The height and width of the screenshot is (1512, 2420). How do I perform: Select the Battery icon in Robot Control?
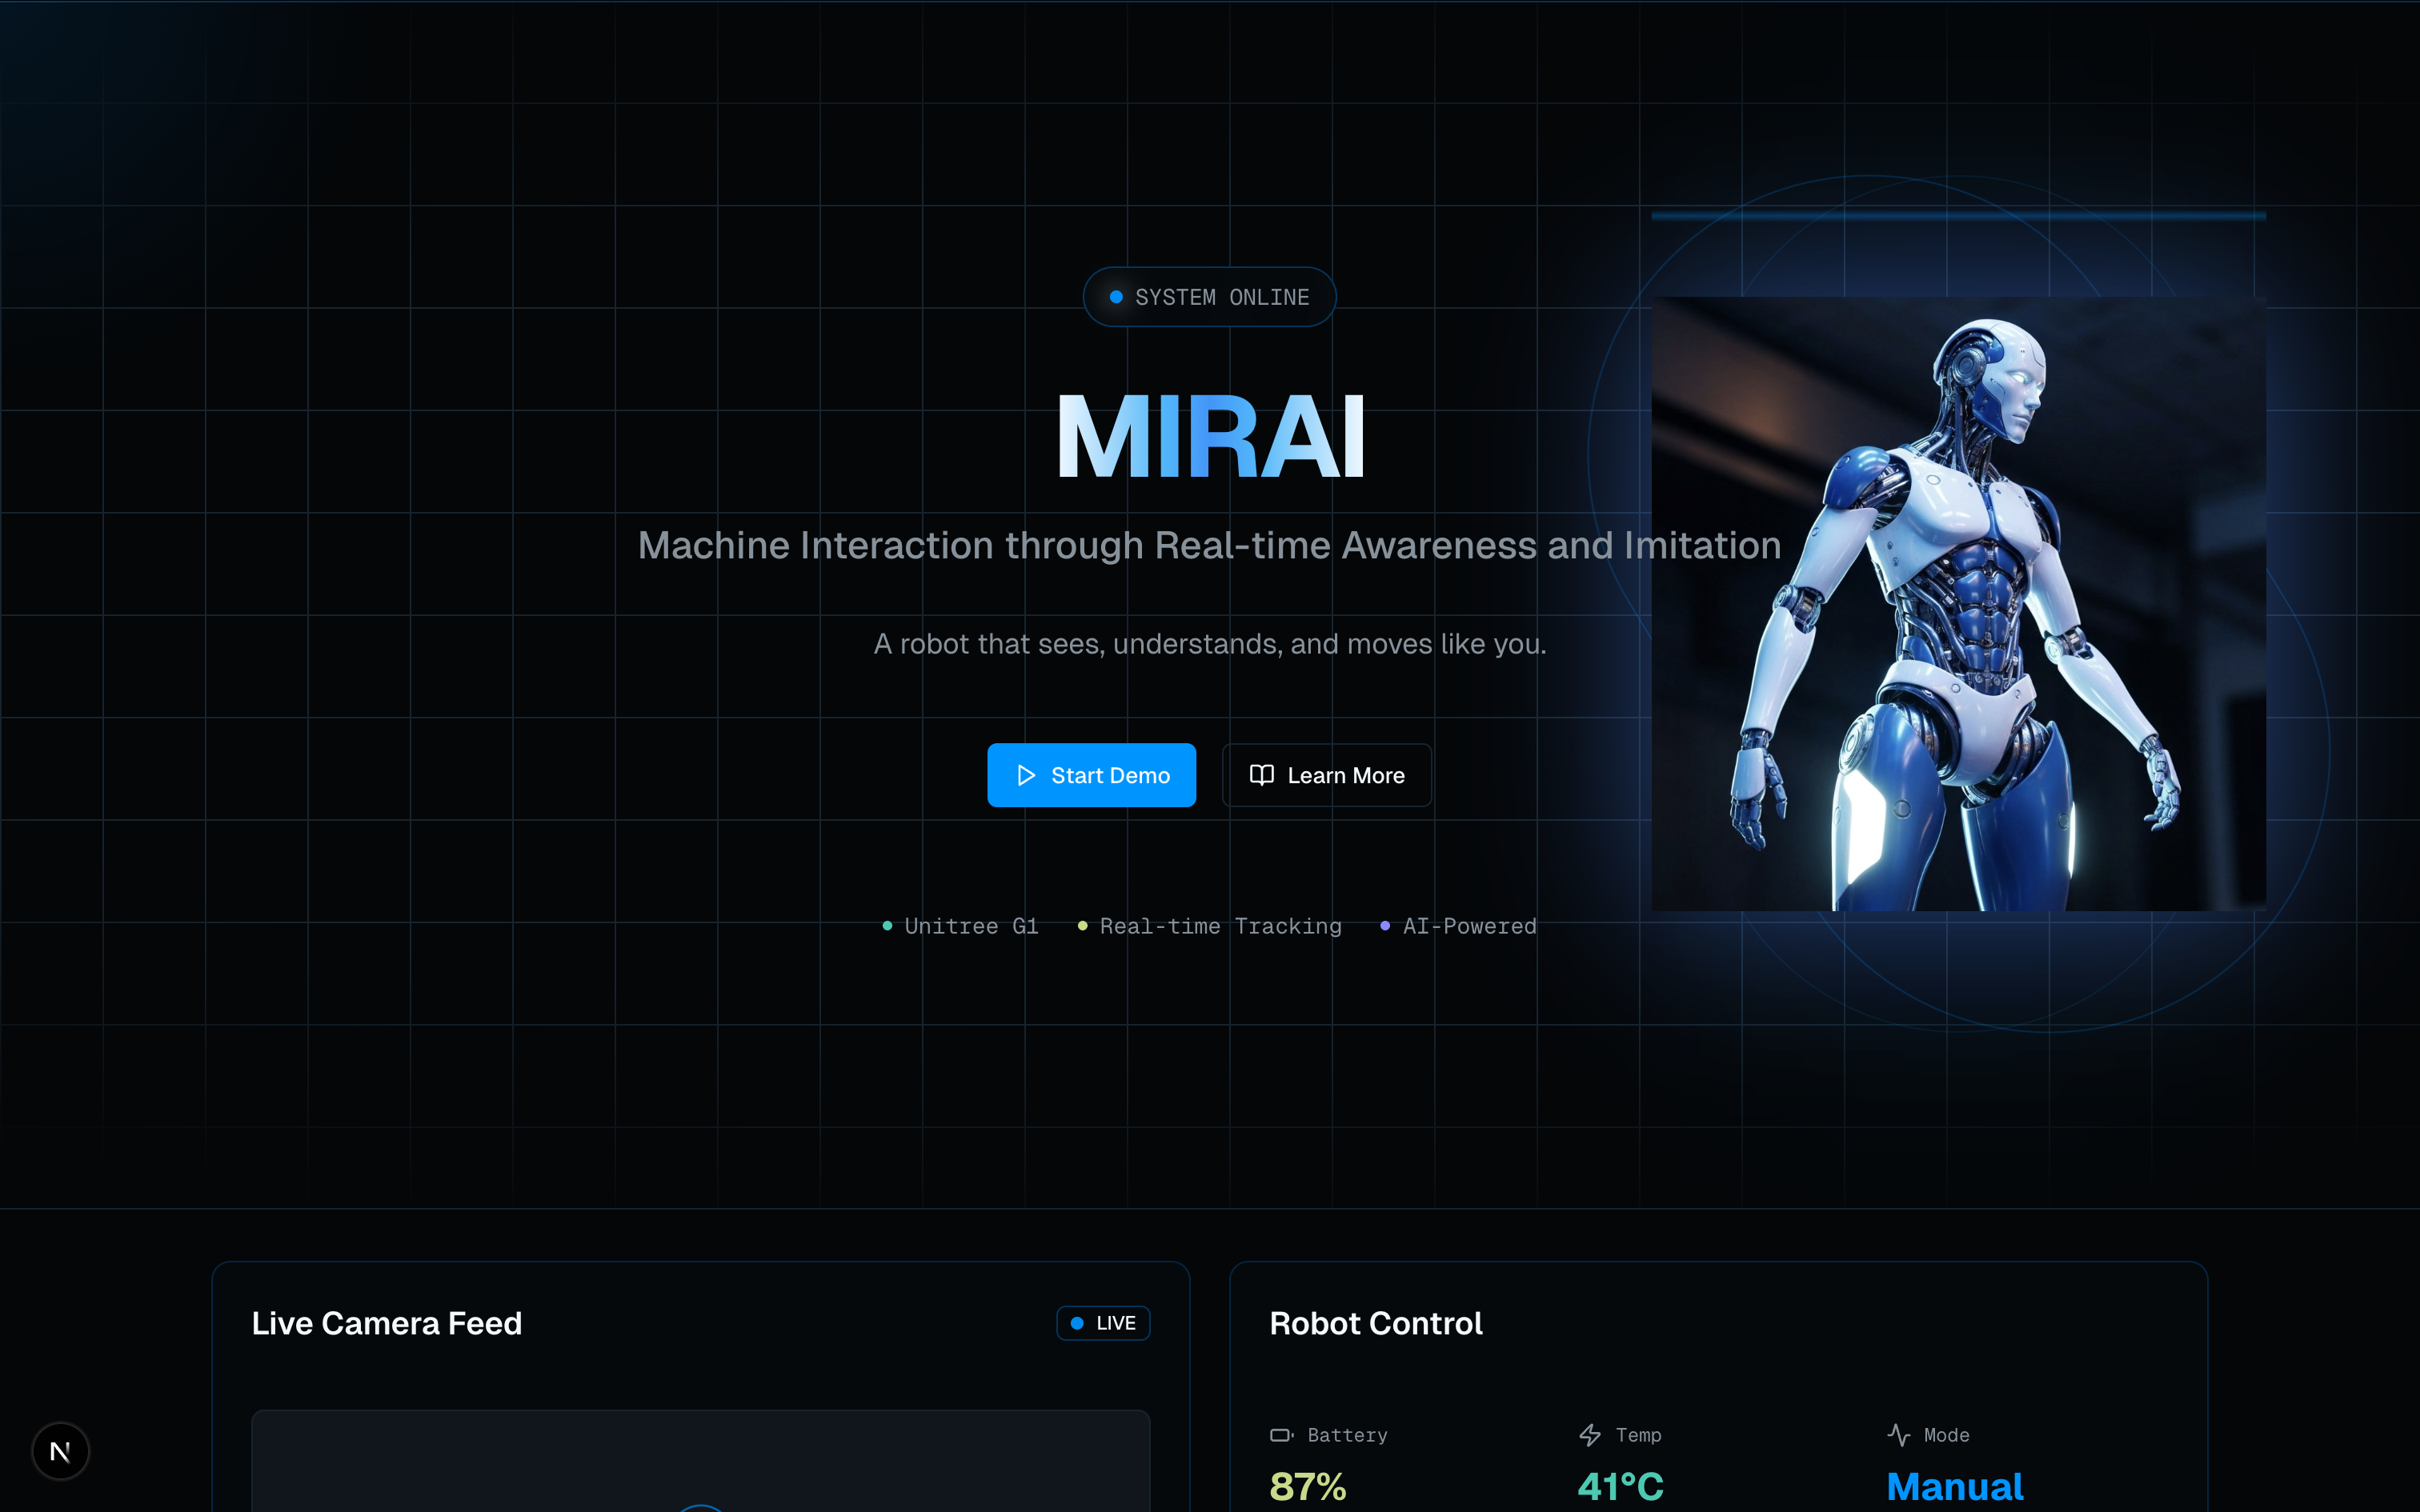click(x=1281, y=1434)
